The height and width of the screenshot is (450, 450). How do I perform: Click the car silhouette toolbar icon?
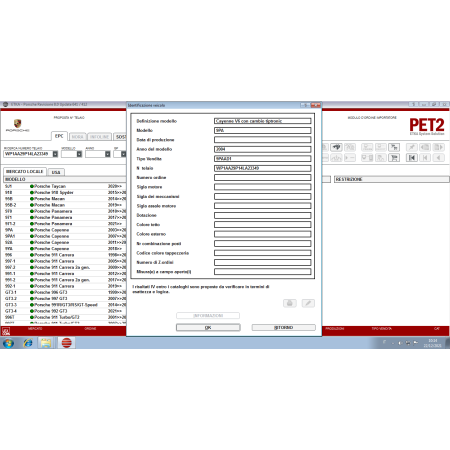point(336,147)
